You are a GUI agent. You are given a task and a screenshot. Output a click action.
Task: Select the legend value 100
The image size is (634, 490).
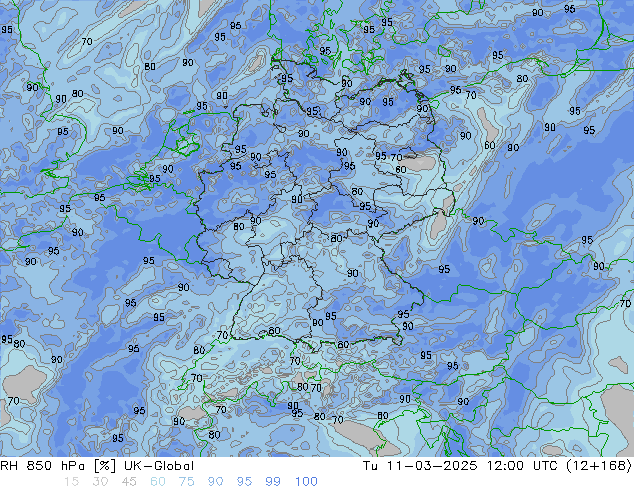point(306,482)
